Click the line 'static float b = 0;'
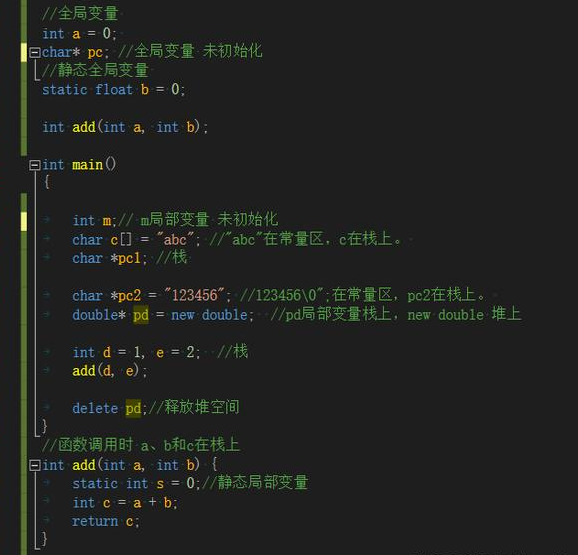578x555 pixels. click(114, 90)
